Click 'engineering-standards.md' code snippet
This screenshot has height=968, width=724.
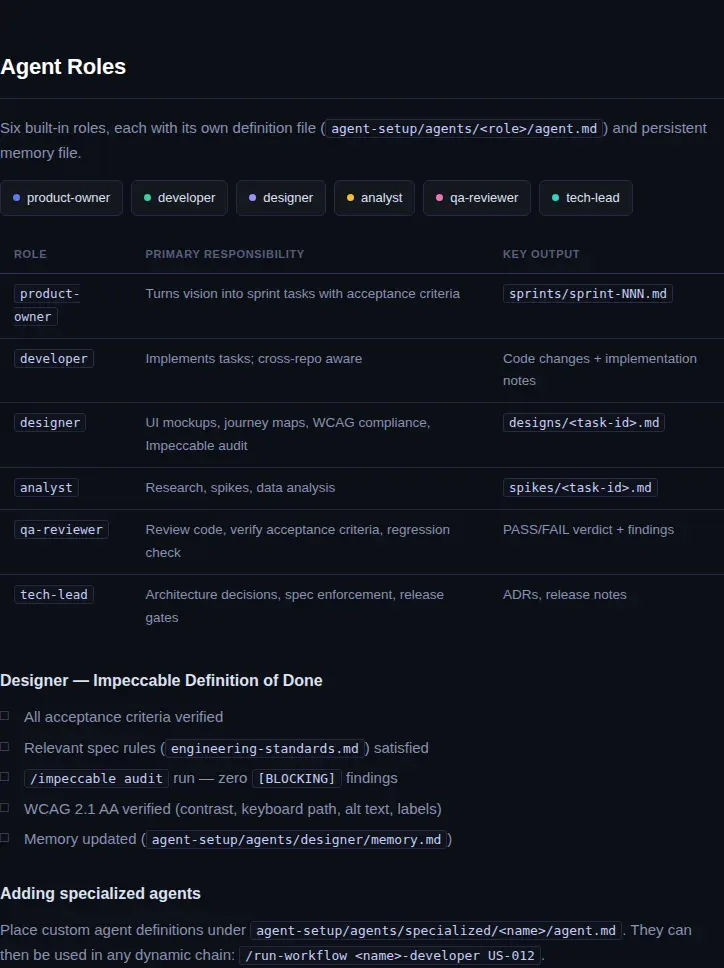pos(265,748)
